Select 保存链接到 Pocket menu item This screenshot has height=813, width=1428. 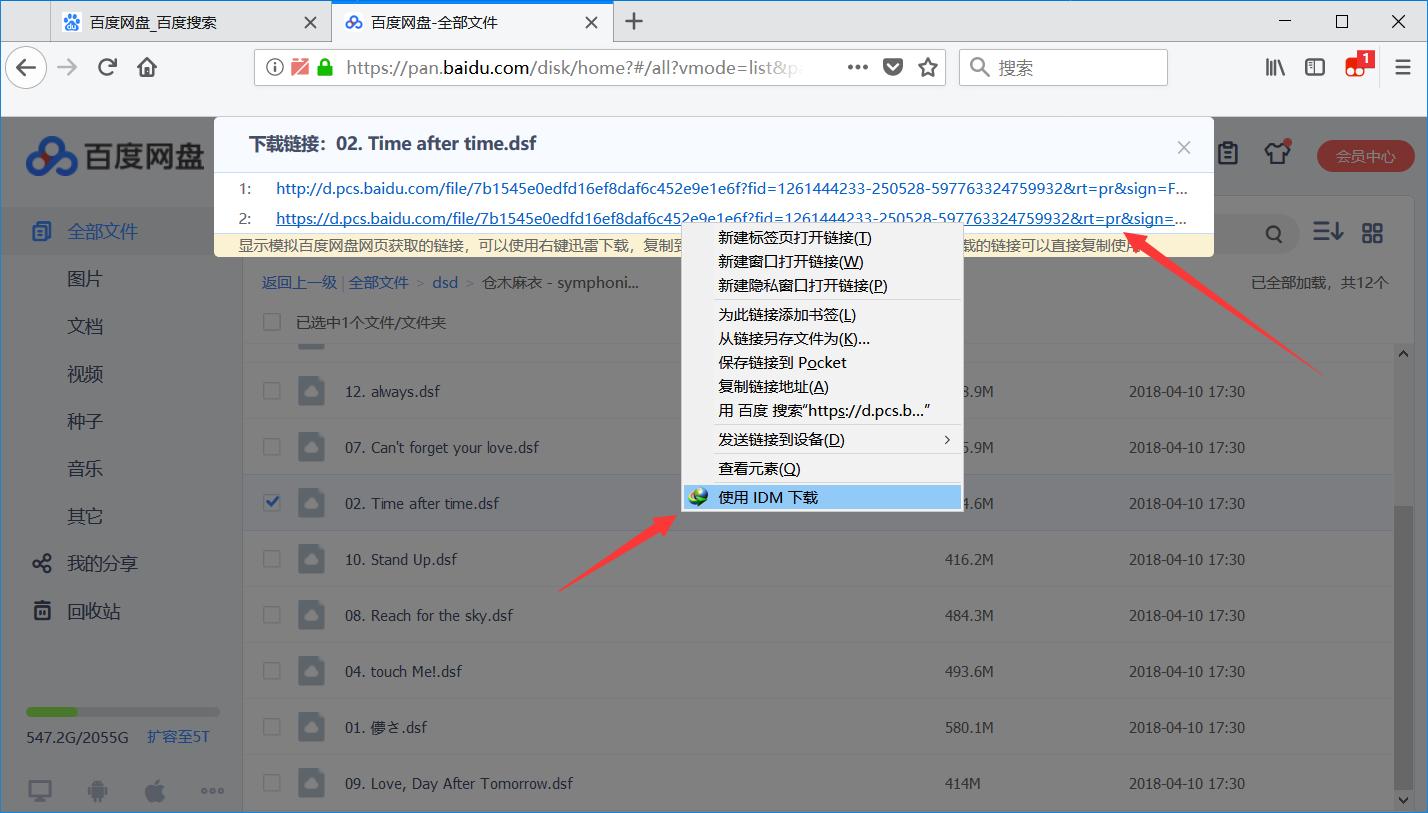822,363
